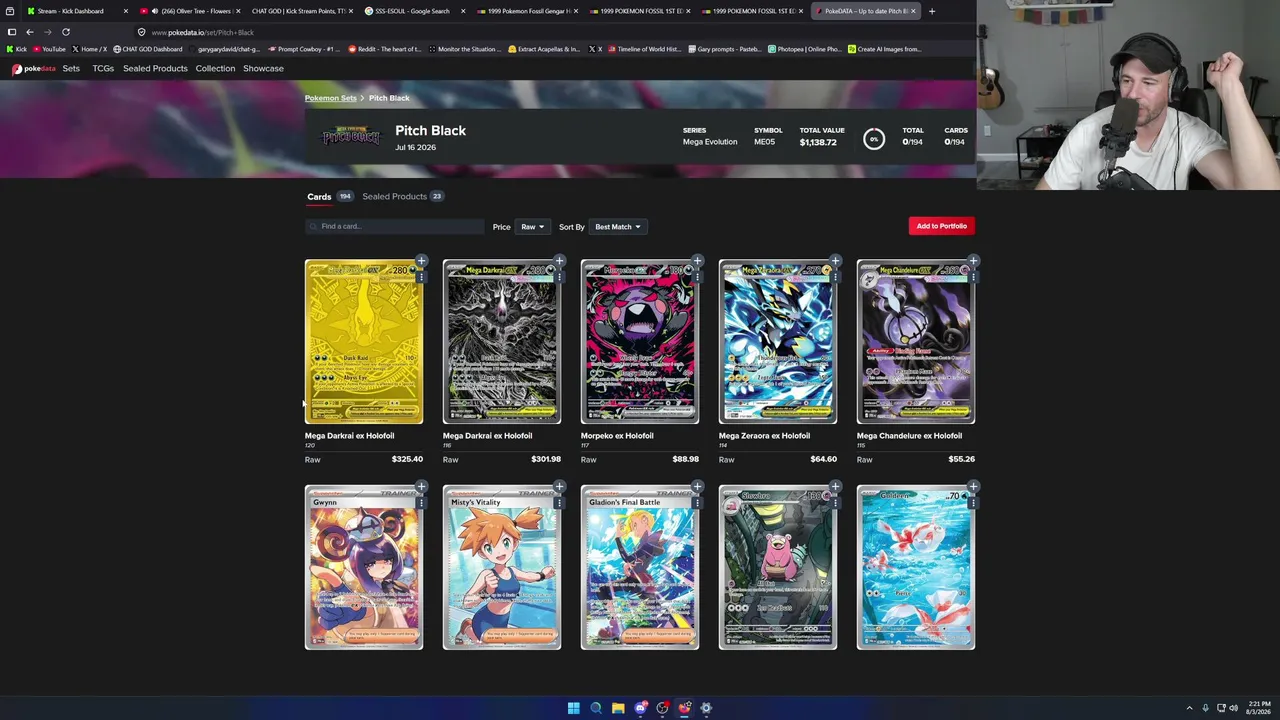Open the Settings gear on the taskbar

[x=706, y=708]
